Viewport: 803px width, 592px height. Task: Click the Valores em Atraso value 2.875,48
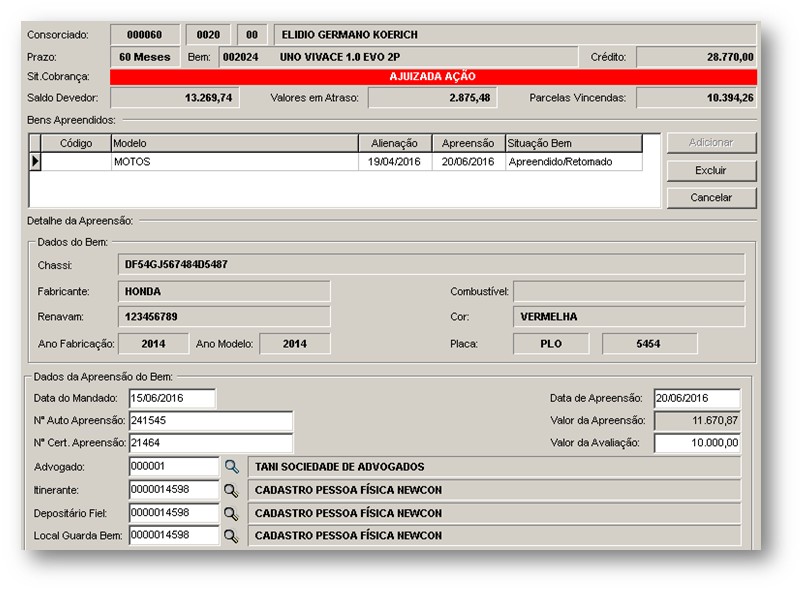tap(432, 98)
